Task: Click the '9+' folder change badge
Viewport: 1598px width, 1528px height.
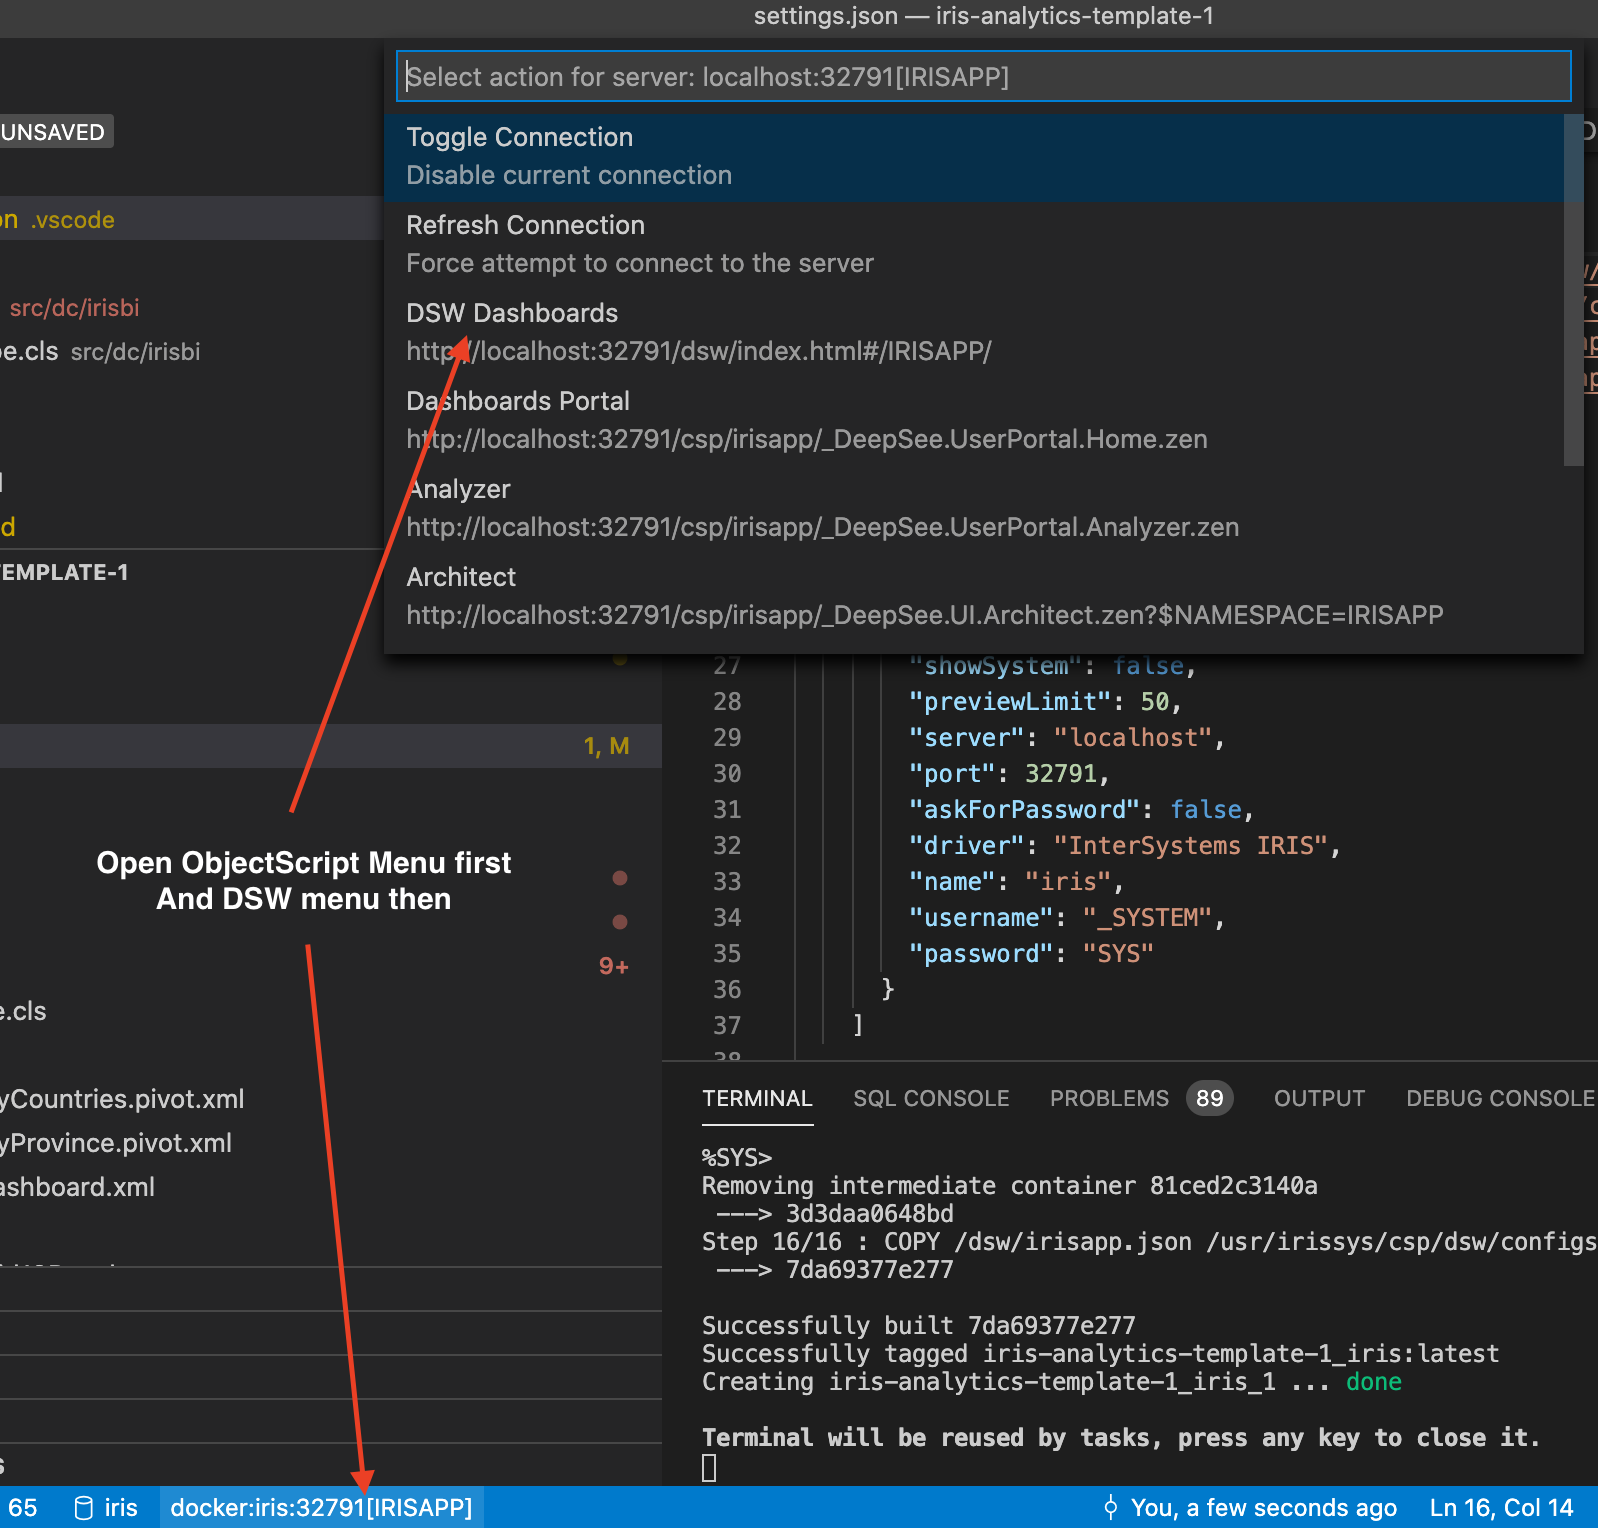Action: point(613,966)
